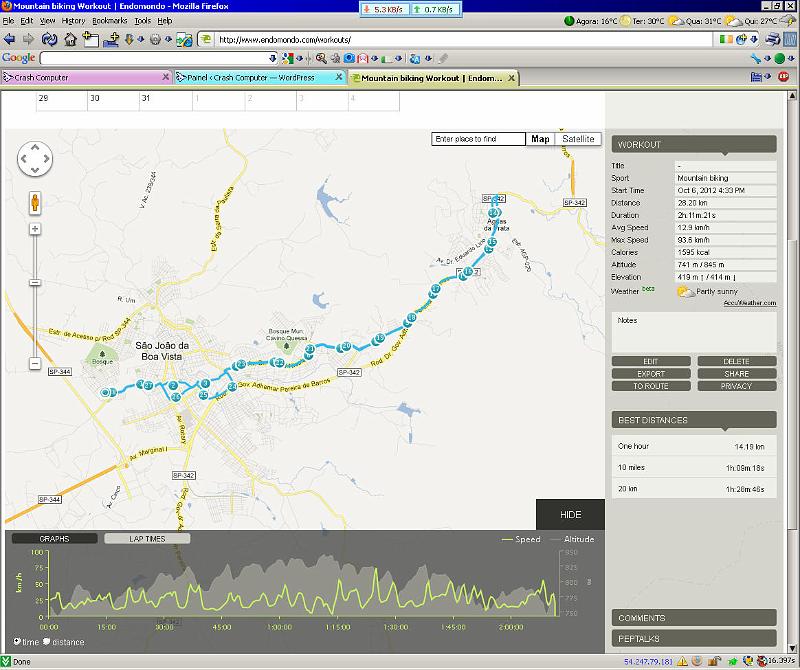Click the magnifier search icon in Google toolbar

pos(321,59)
